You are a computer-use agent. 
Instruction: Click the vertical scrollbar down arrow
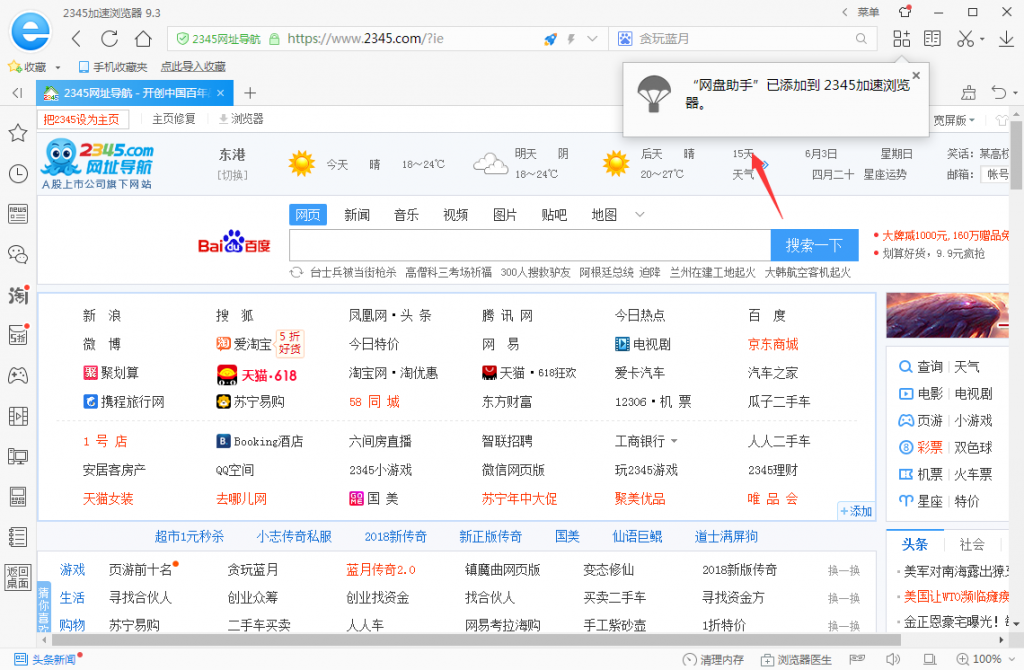(1016, 624)
